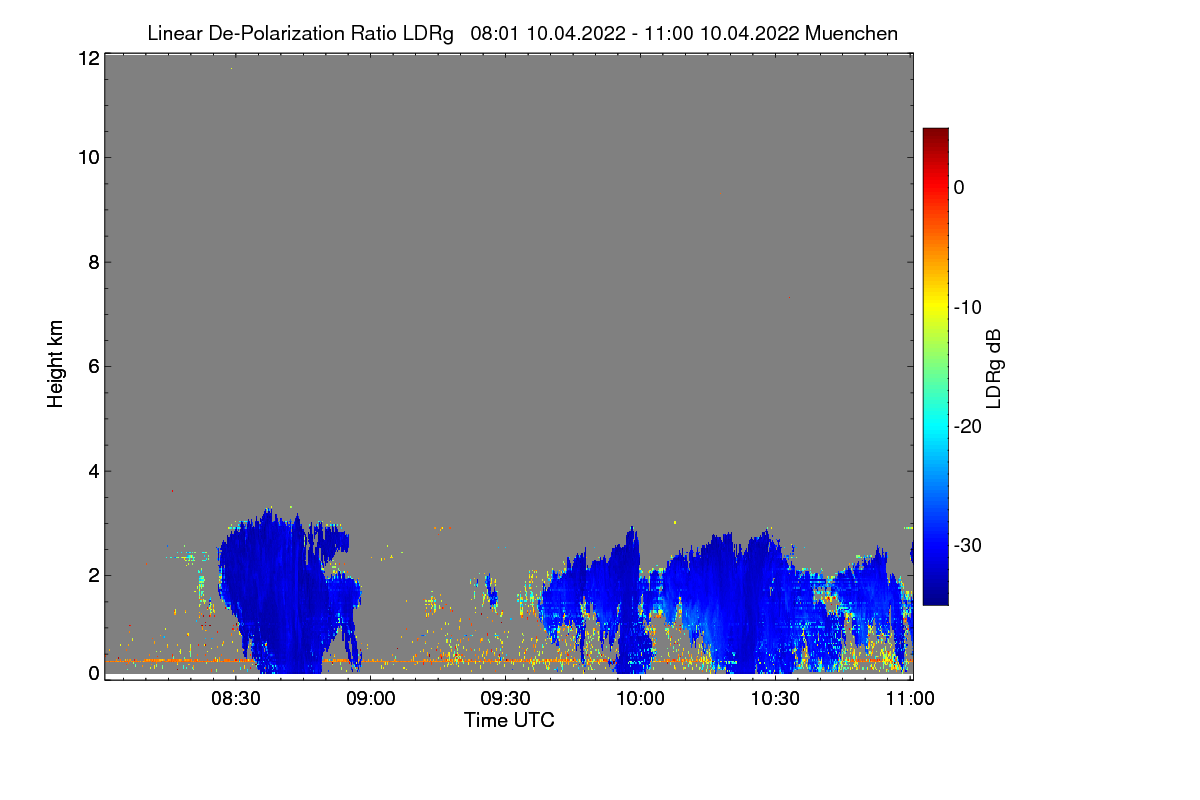Click the height tick label '6'

tap(92, 366)
